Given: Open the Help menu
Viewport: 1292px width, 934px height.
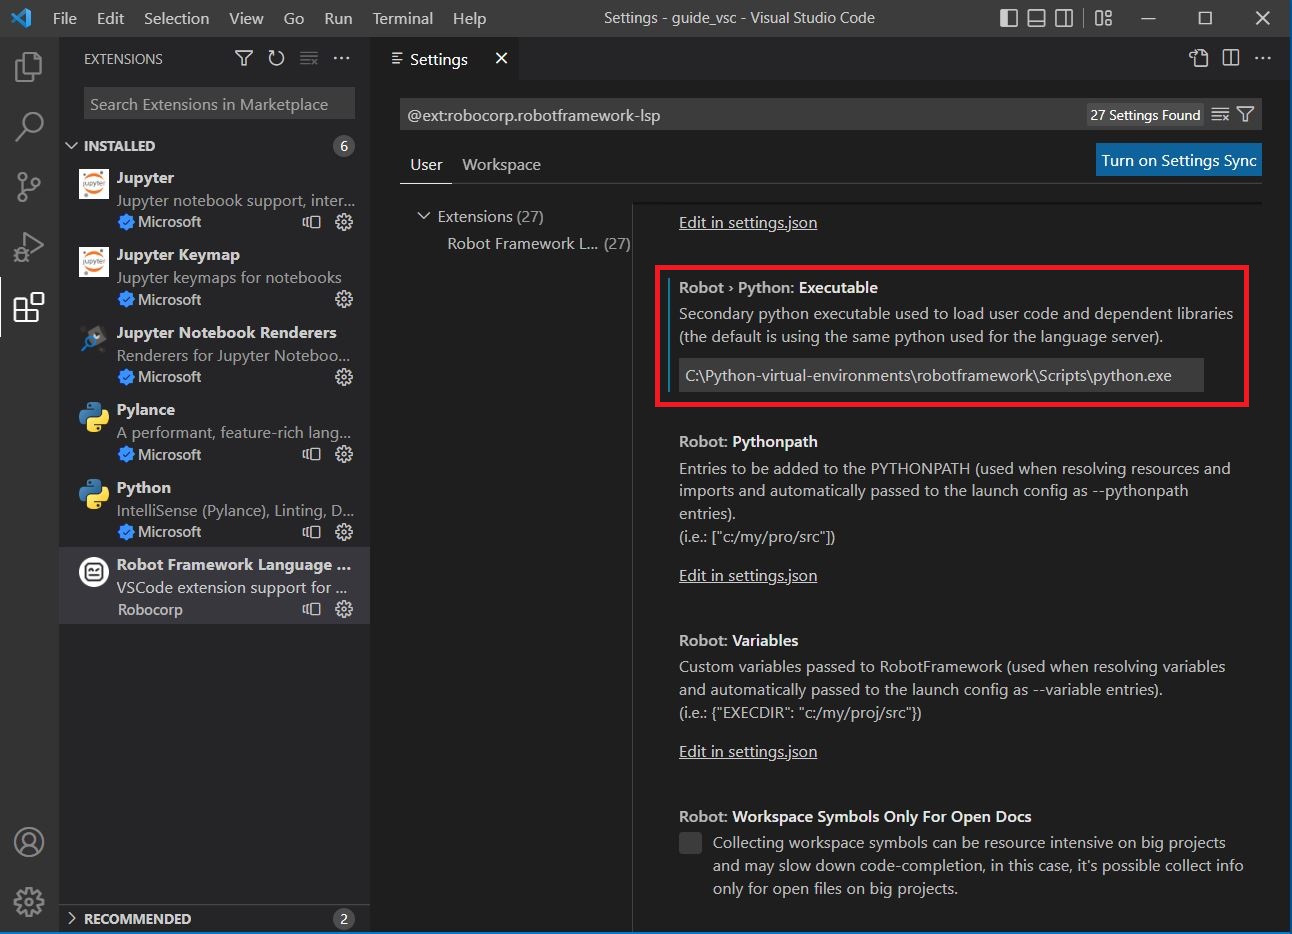Looking at the screenshot, I should [x=469, y=18].
